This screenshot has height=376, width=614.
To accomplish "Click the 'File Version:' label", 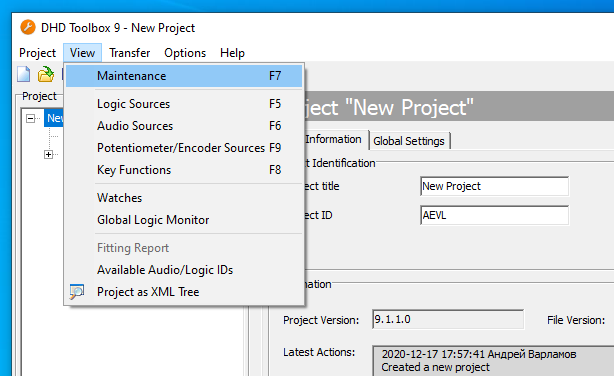I will pos(576,320).
